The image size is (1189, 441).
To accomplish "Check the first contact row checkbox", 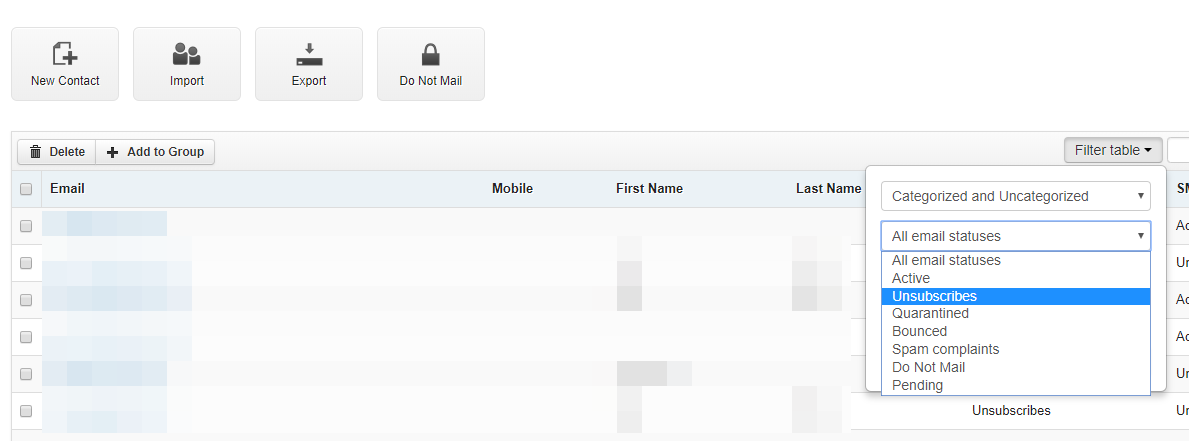I will pyautogui.click(x=26, y=226).
